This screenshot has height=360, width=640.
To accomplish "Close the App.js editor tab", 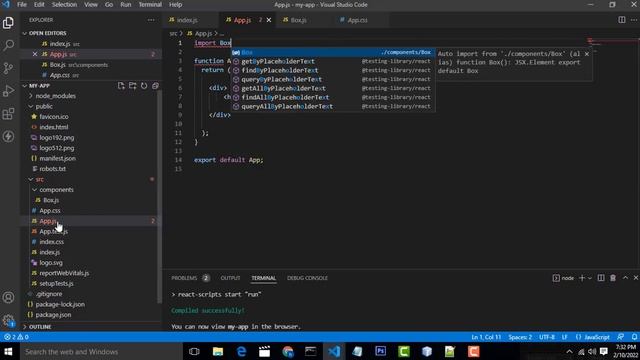I will click(269, 20).
